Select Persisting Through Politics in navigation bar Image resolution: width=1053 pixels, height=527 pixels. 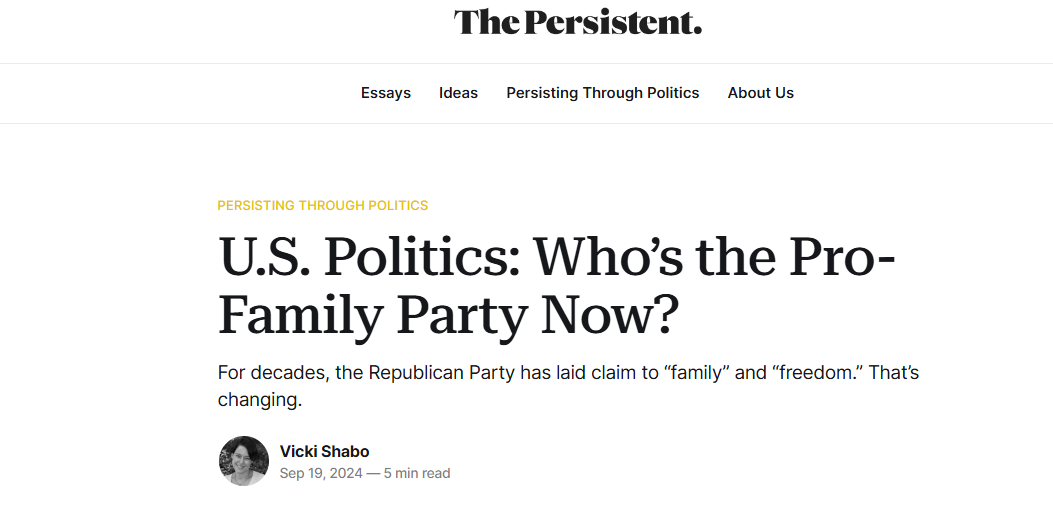tap(602, 93)
